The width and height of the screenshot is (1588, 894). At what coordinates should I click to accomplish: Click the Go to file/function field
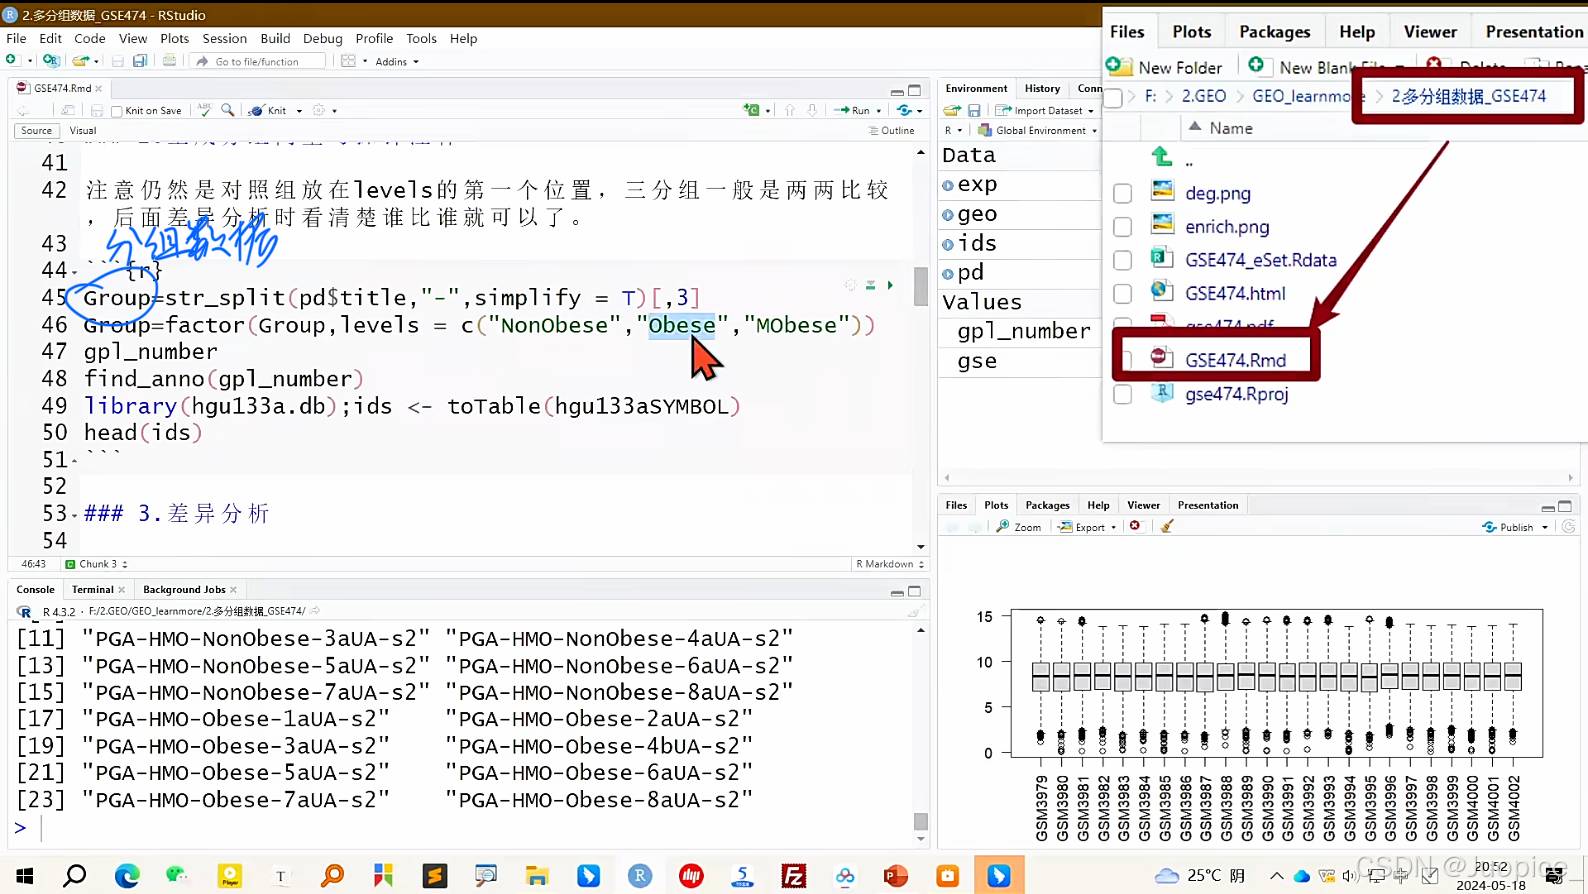coord(259,61)
